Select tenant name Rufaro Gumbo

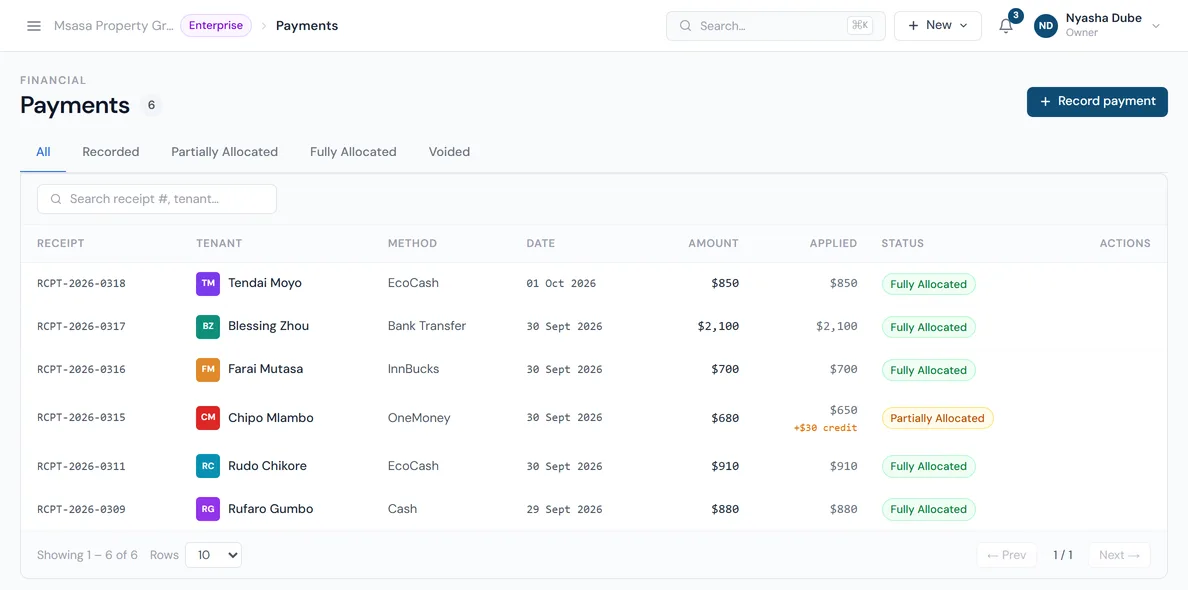270,509
